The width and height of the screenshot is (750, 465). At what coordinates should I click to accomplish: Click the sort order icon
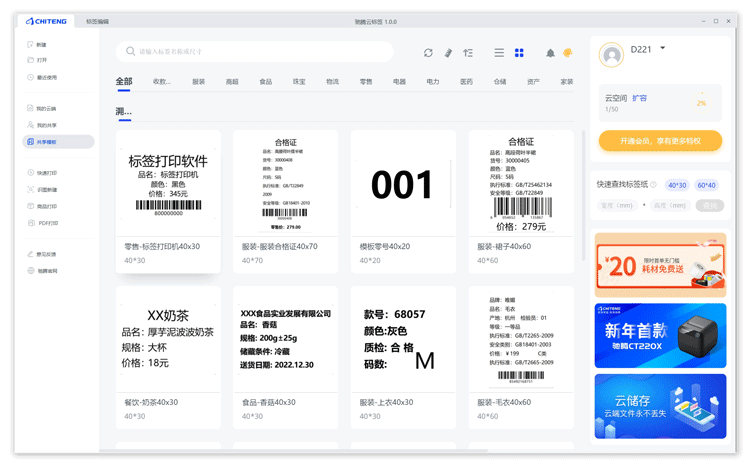[467, 52]
